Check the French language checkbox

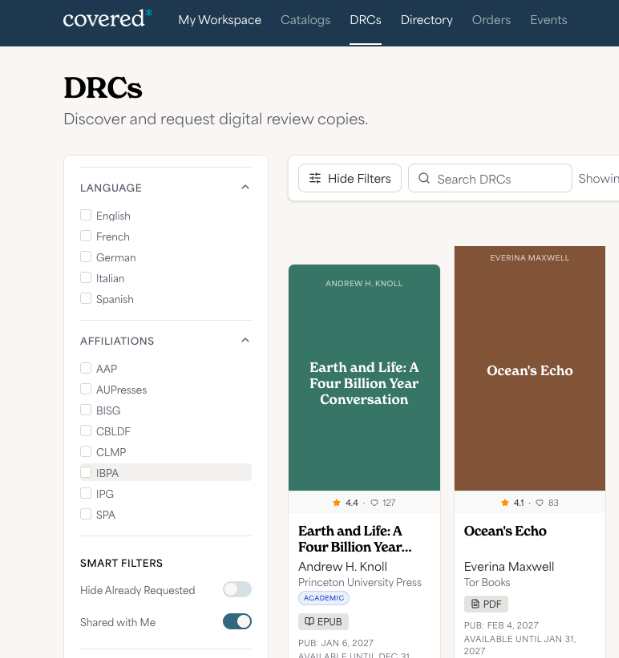coord(86,236)
